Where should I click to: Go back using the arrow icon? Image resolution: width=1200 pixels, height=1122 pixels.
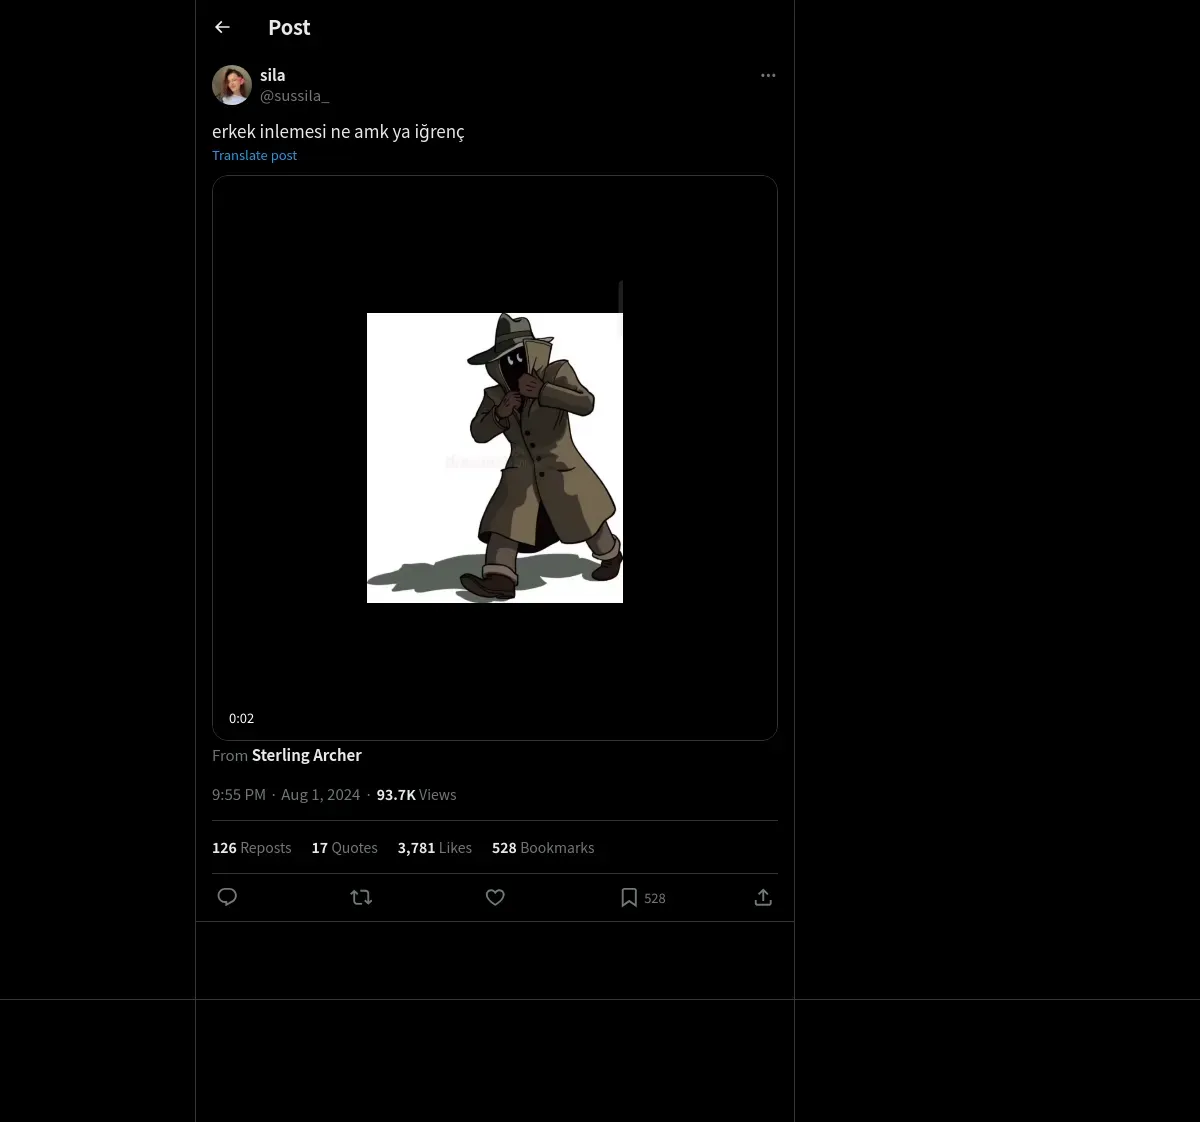[x=222, y=28]
